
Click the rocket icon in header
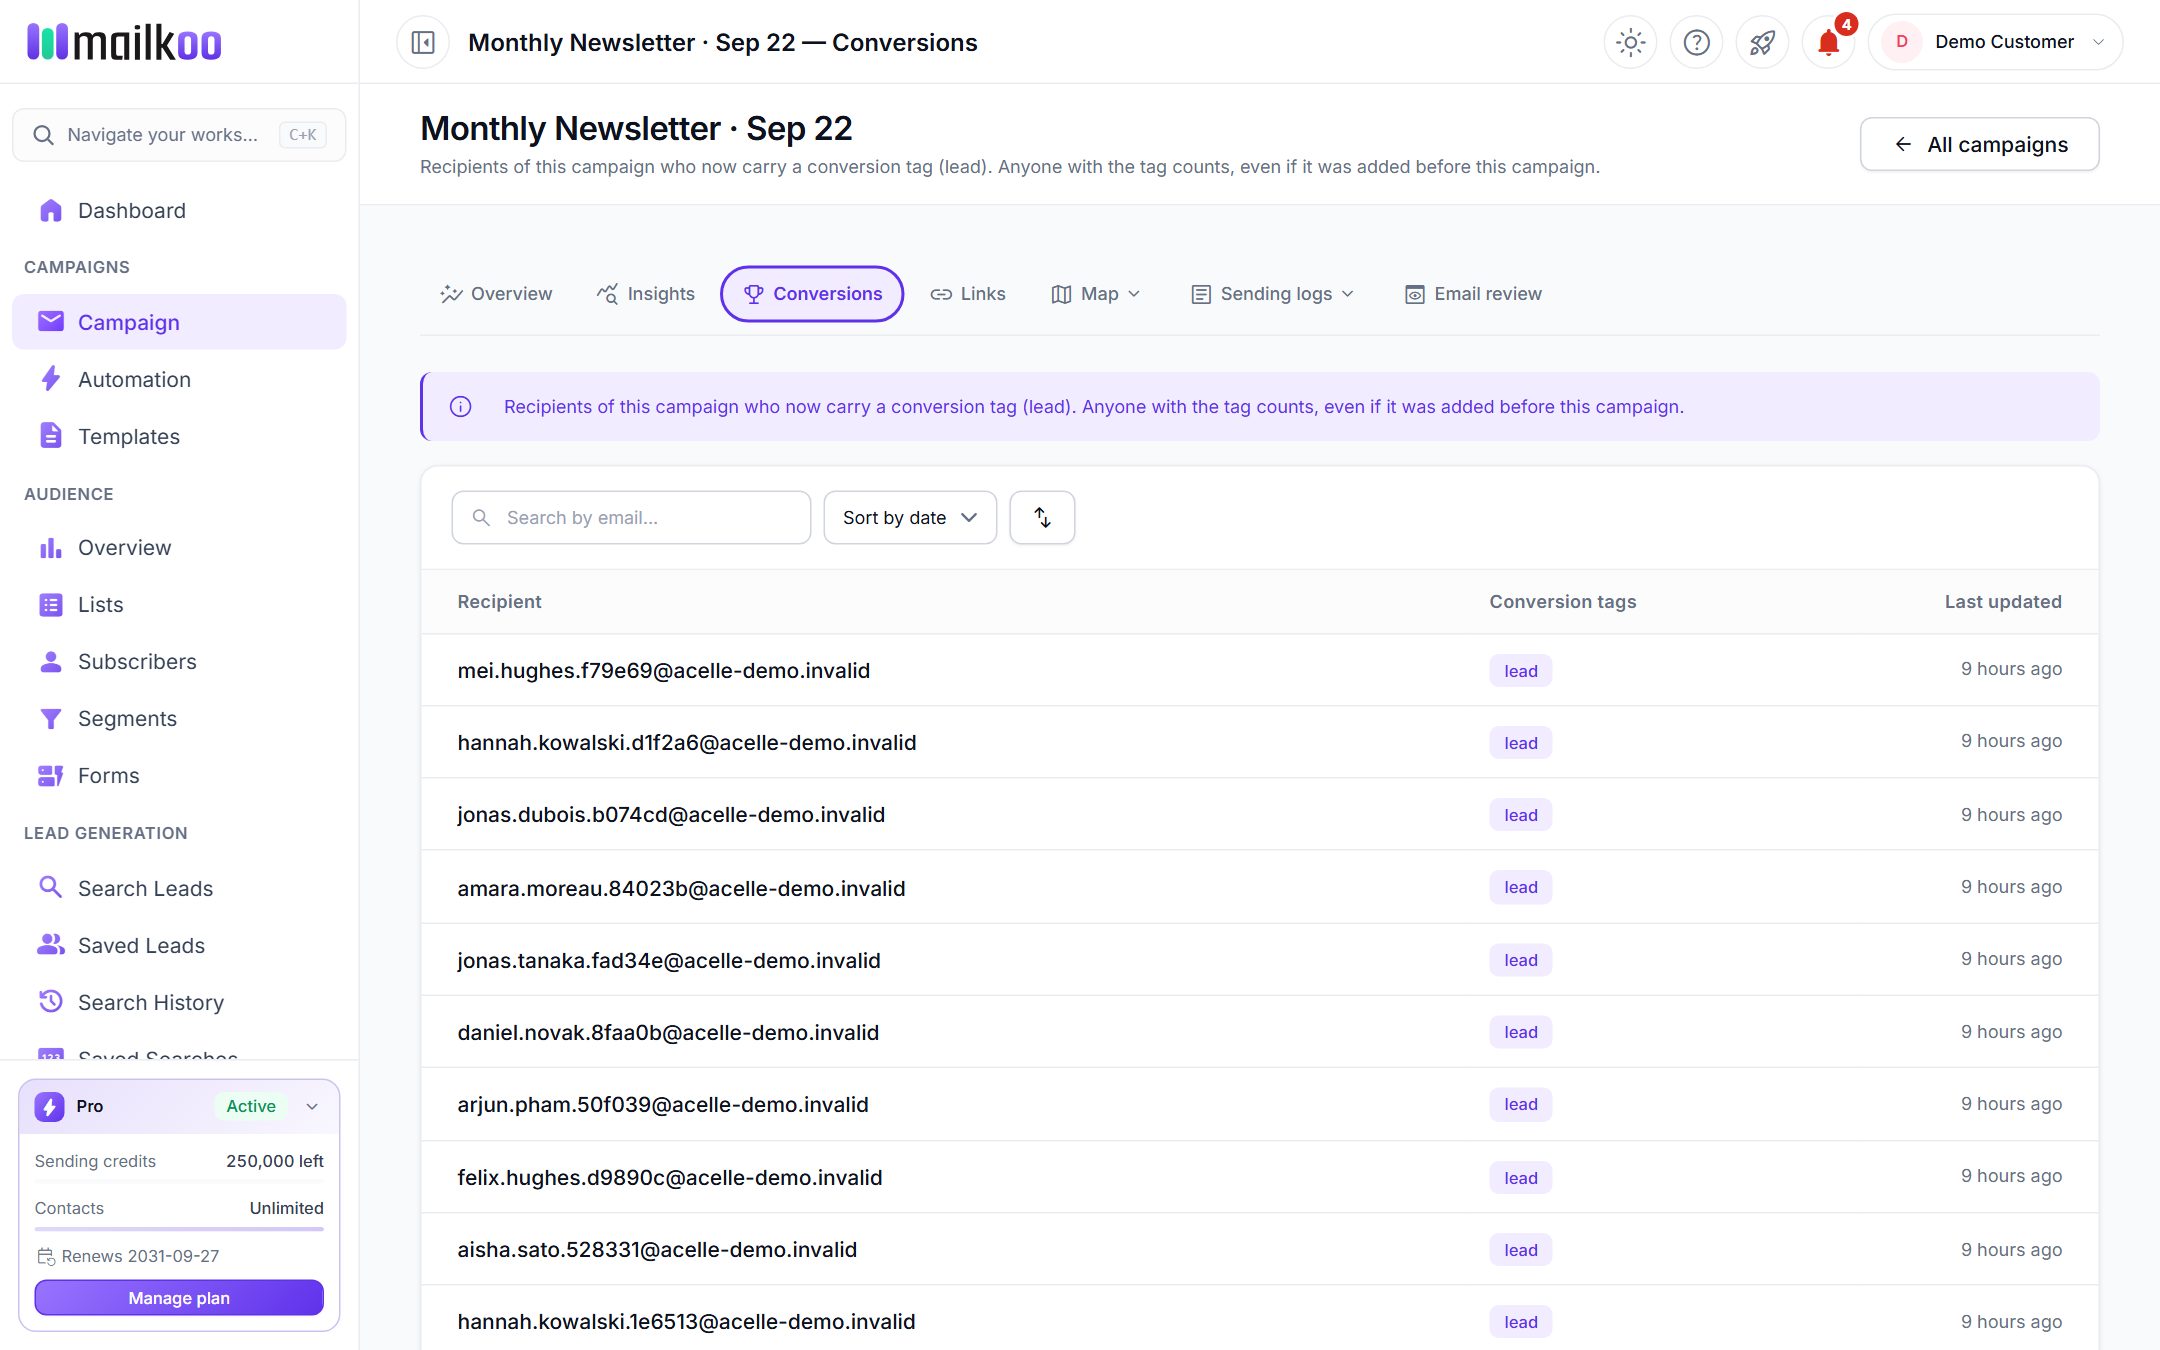tap(1762, 42)
